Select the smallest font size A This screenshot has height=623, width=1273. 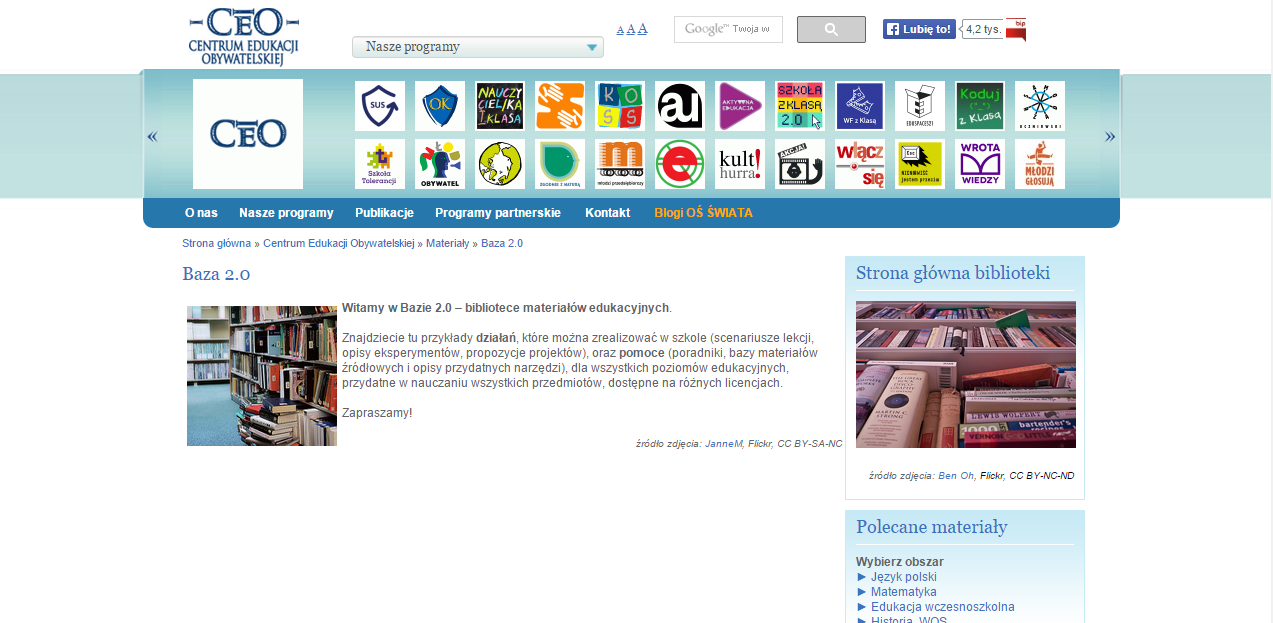(x=620, y=30)
